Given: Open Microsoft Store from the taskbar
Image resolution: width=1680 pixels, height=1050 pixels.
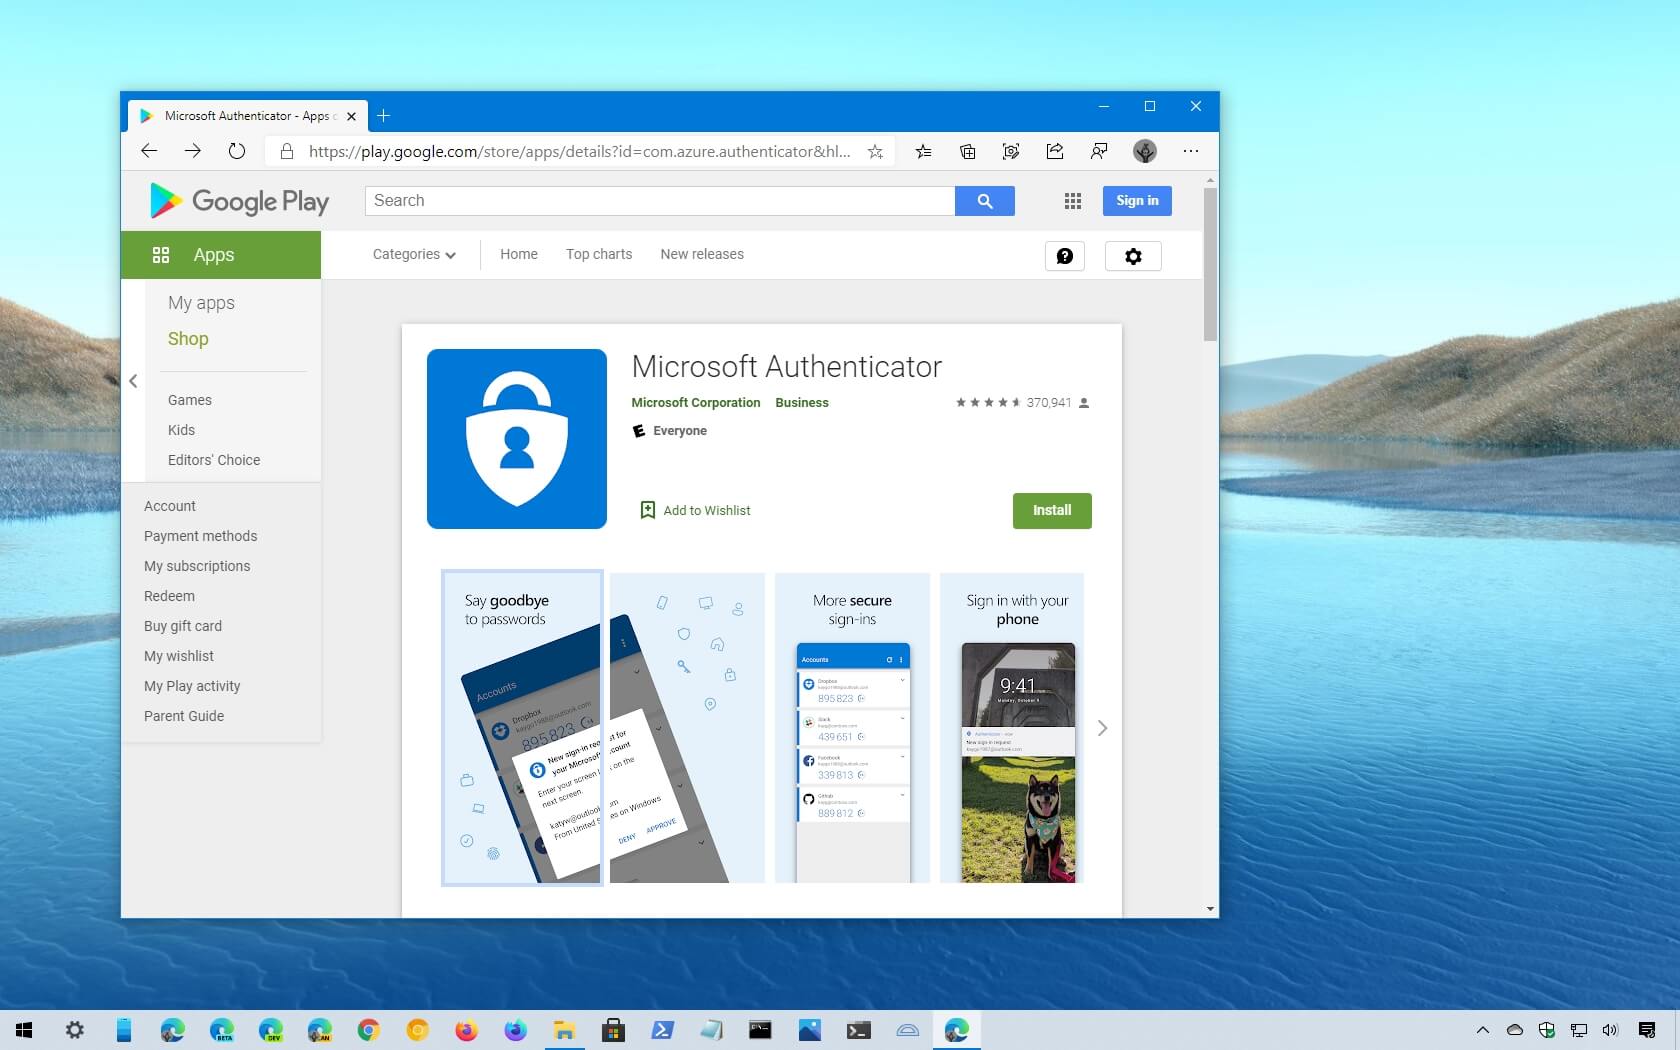Looking at the screenshot, I should tap(613, 1030).
